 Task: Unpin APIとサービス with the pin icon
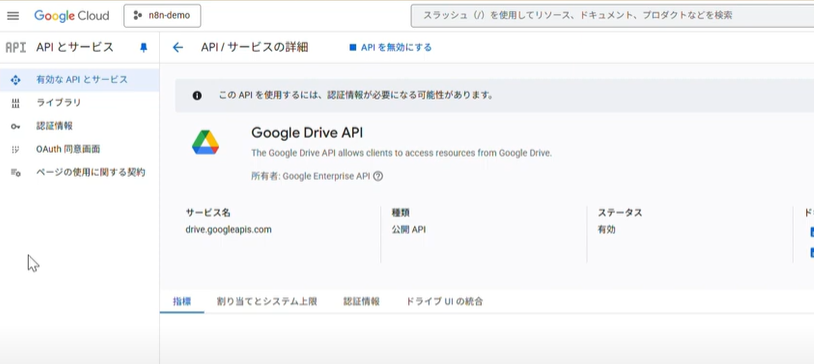[144, 47]
